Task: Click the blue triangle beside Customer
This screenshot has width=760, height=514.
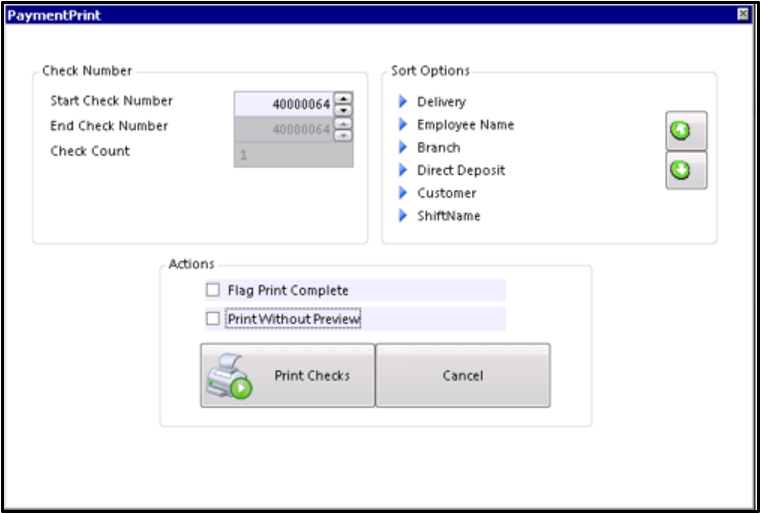Action: tap(403, 193)
